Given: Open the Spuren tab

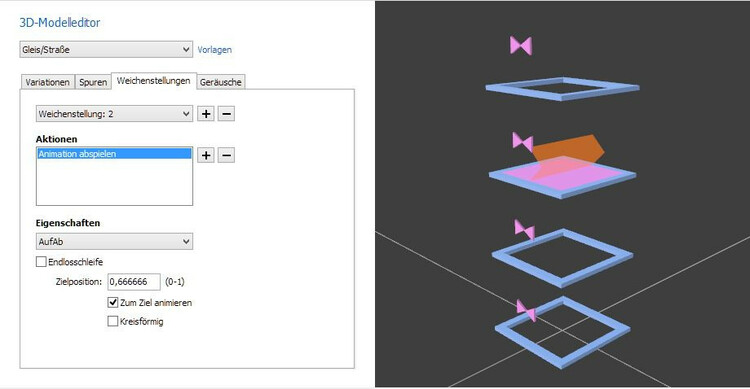Looking at the screenshot, I should [93, 82].
